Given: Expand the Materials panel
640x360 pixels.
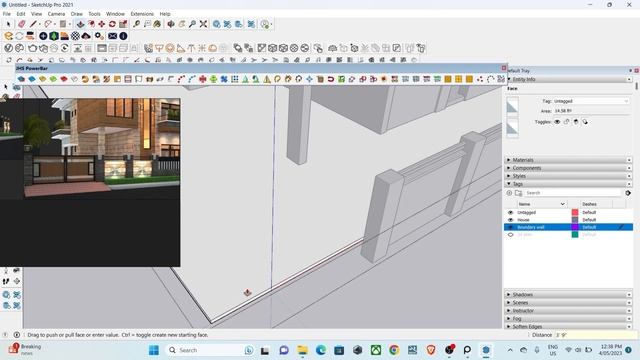Looking at the screenshot, I should point(569,160).
